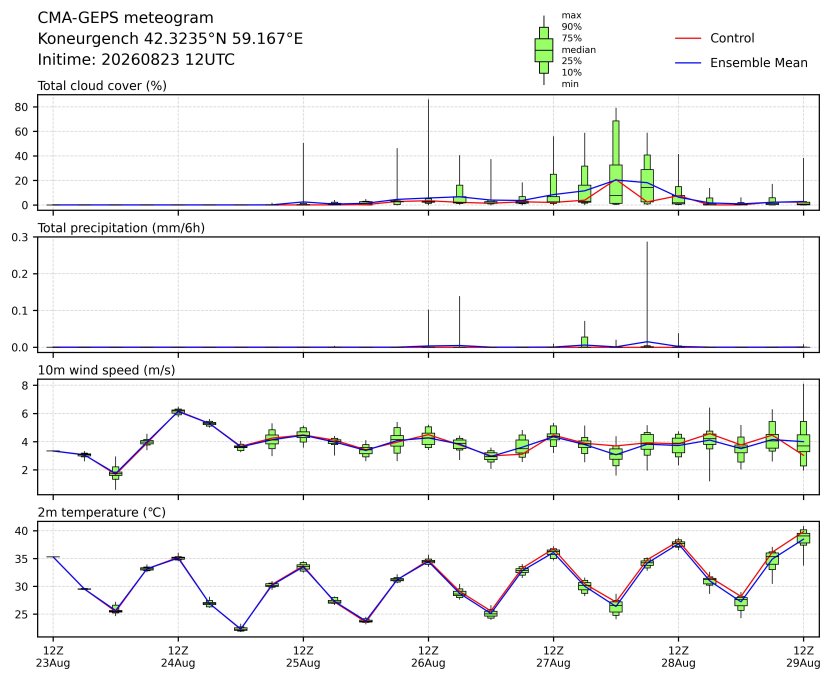Click the 'Total precipitation (mm/6h)' panel title
The width and height of the screenshot is (832, 680).
coord(121,228)
